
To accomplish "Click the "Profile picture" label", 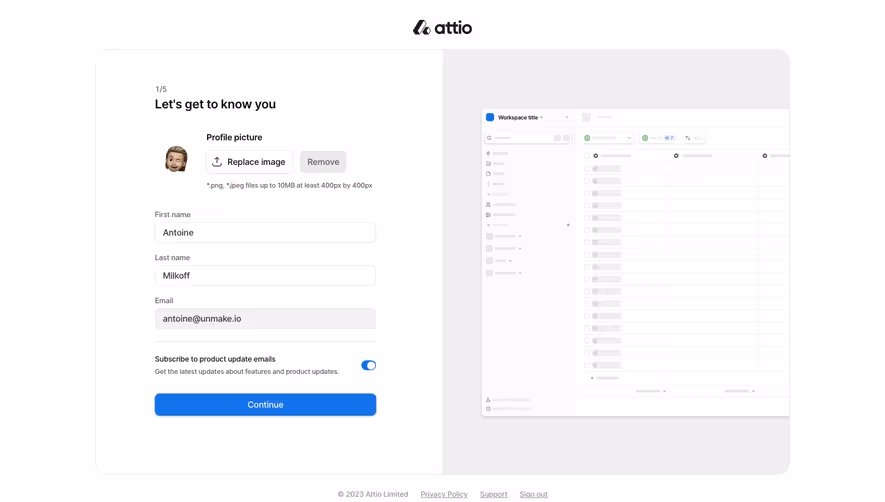I will pos(234,137).
